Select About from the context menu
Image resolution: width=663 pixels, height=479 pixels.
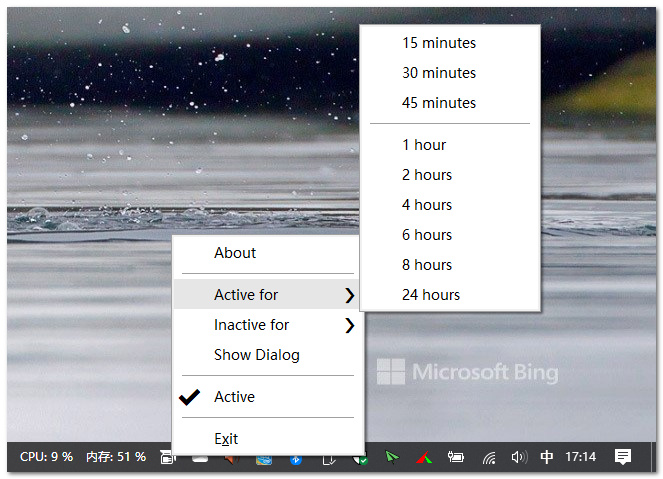pyautogui.click(x=235, y=253)
